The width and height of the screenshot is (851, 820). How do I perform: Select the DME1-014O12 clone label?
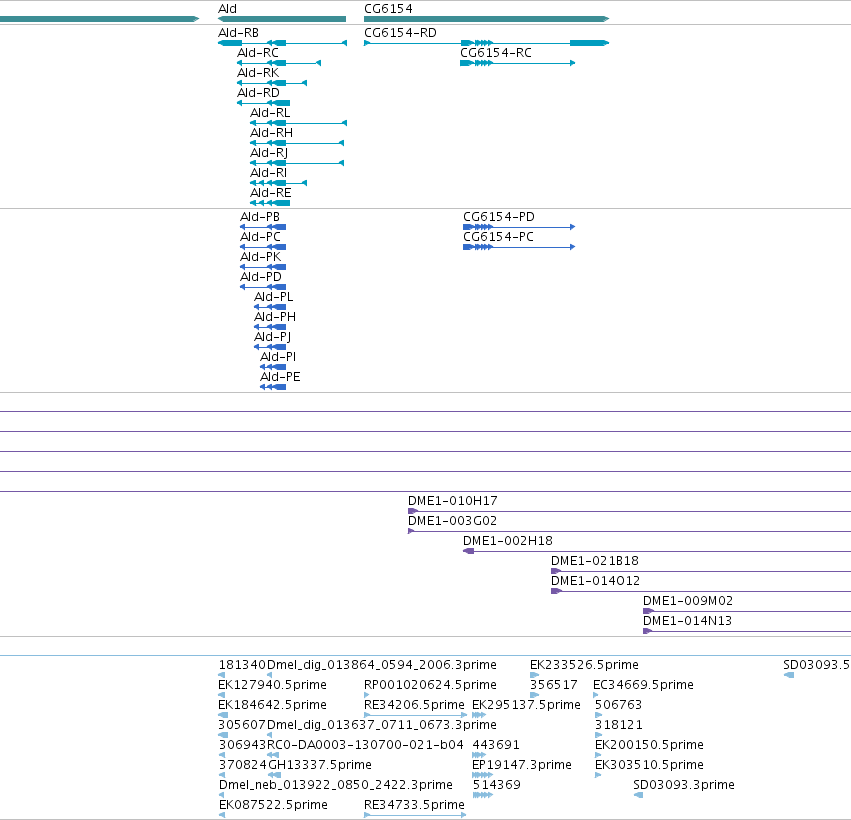tap(595, 581)
